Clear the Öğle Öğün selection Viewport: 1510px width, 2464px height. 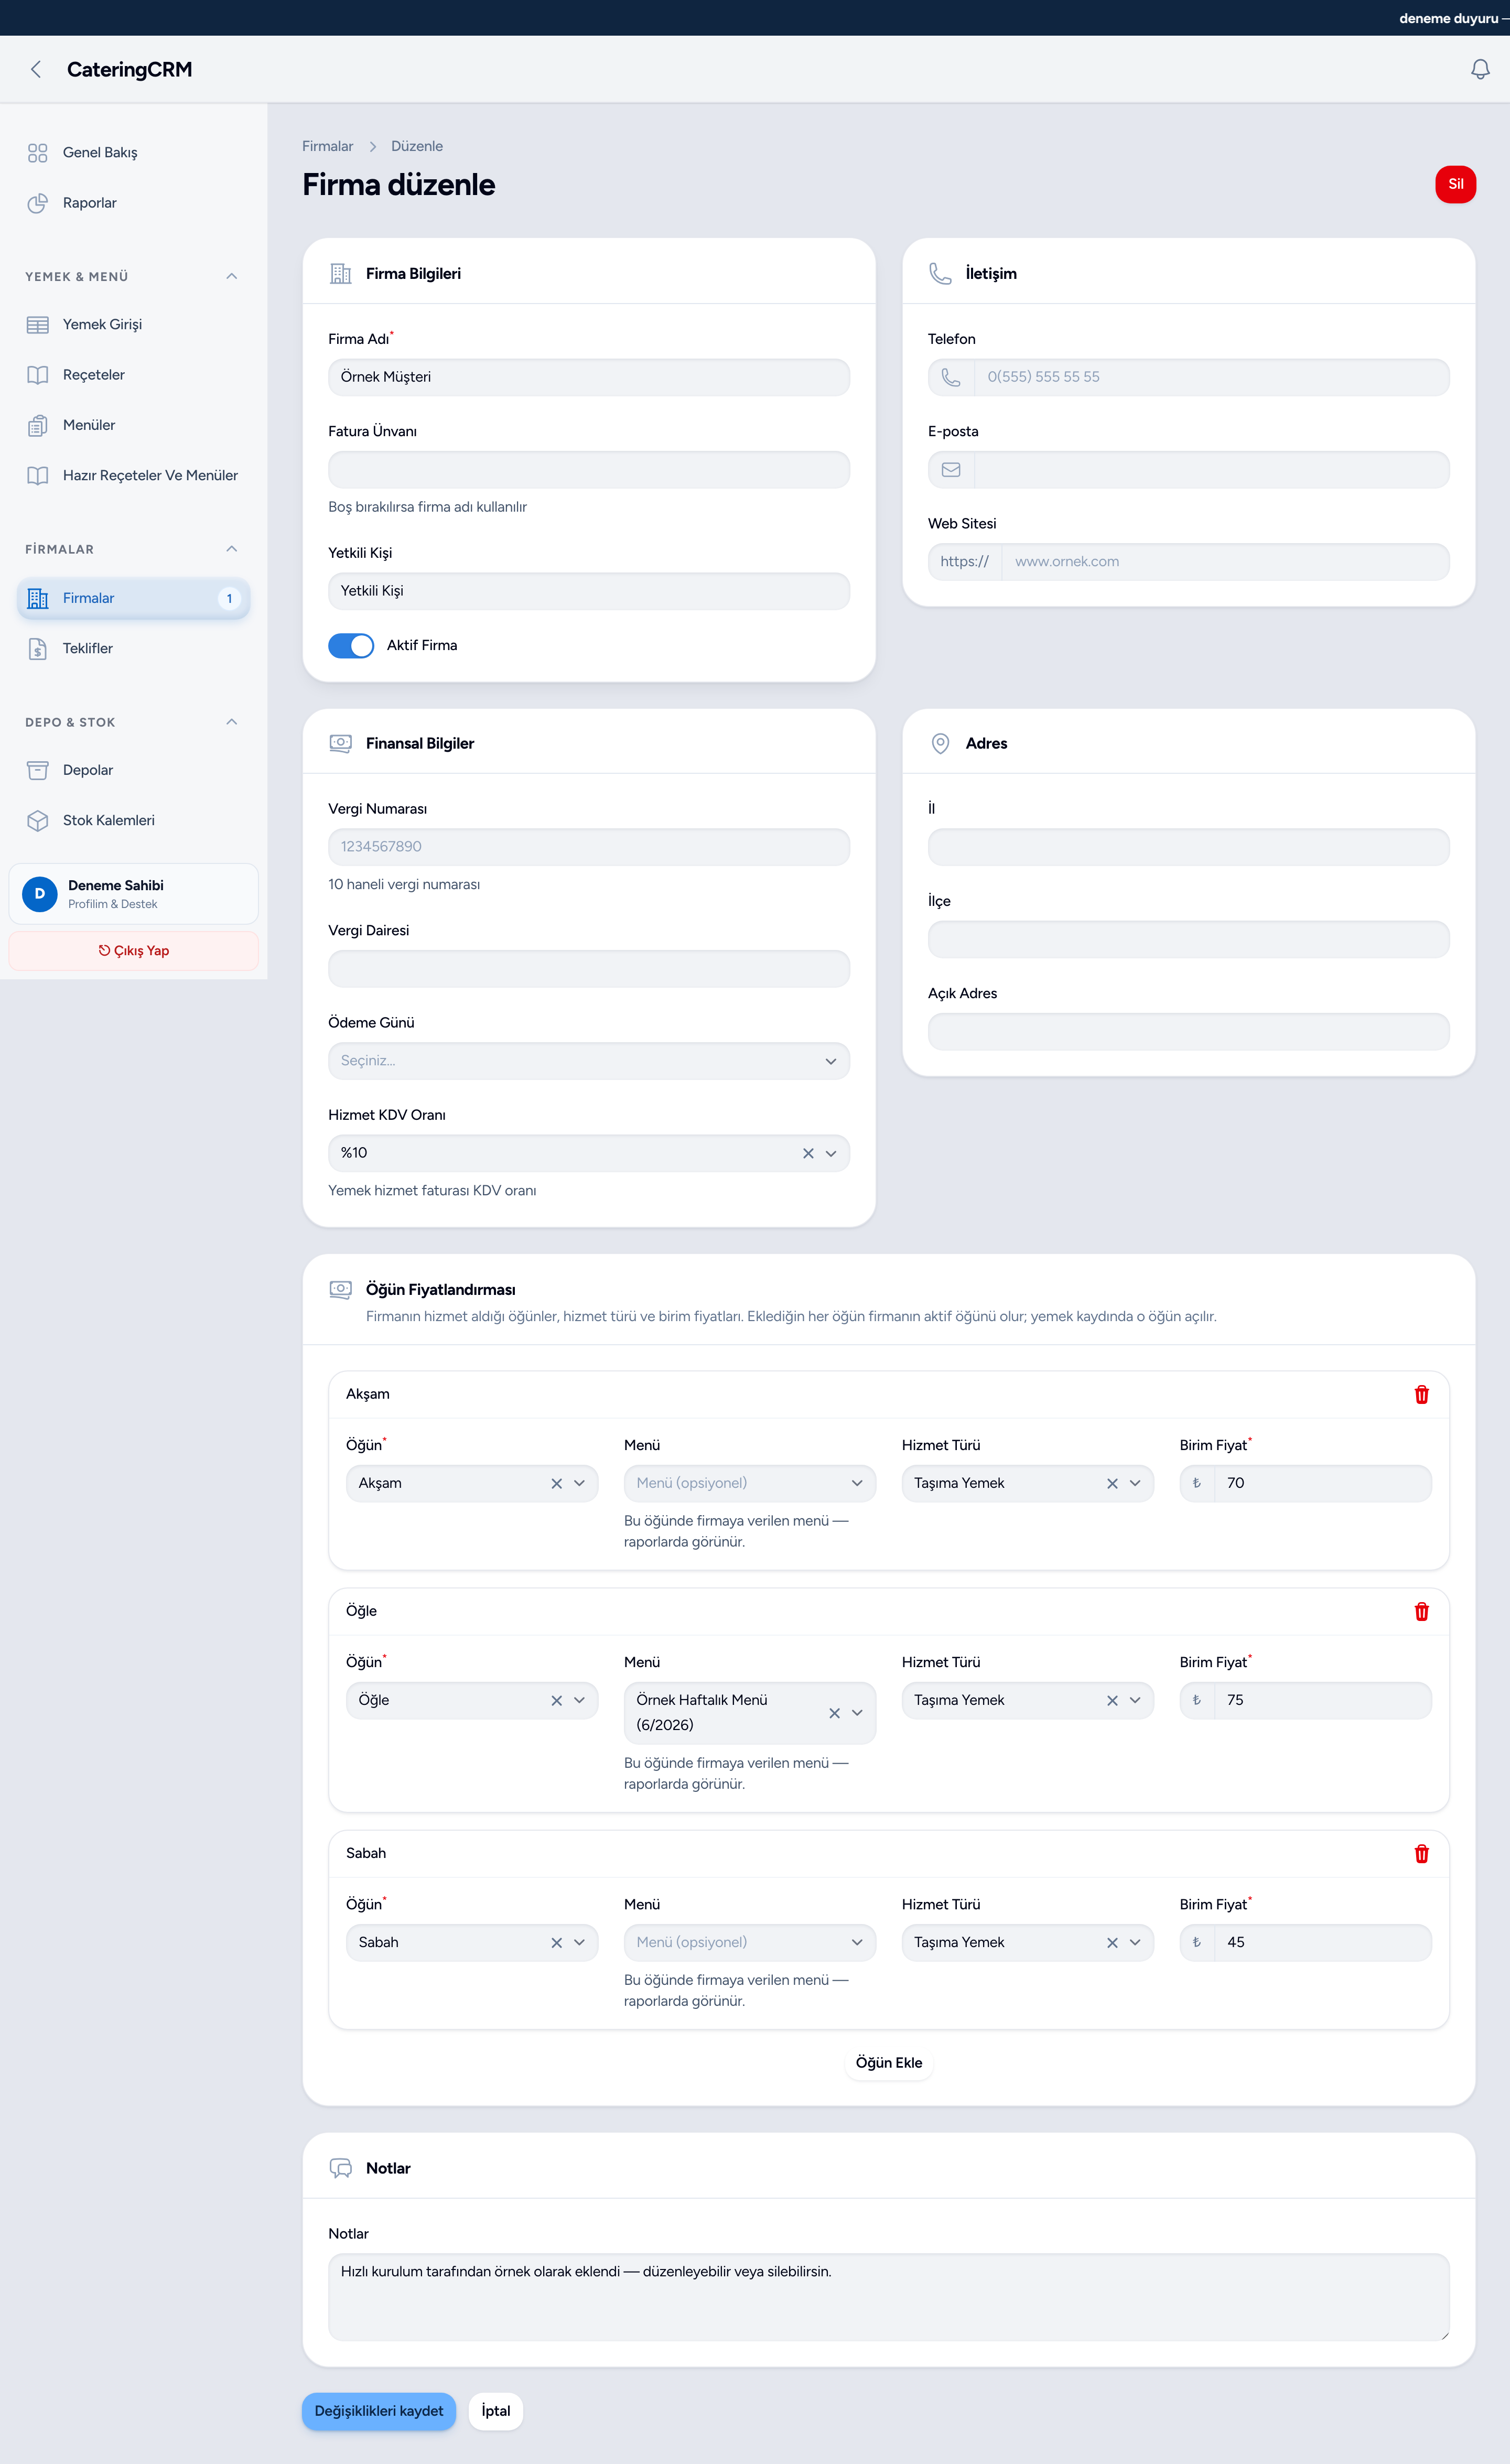[x=557, y=1700]
